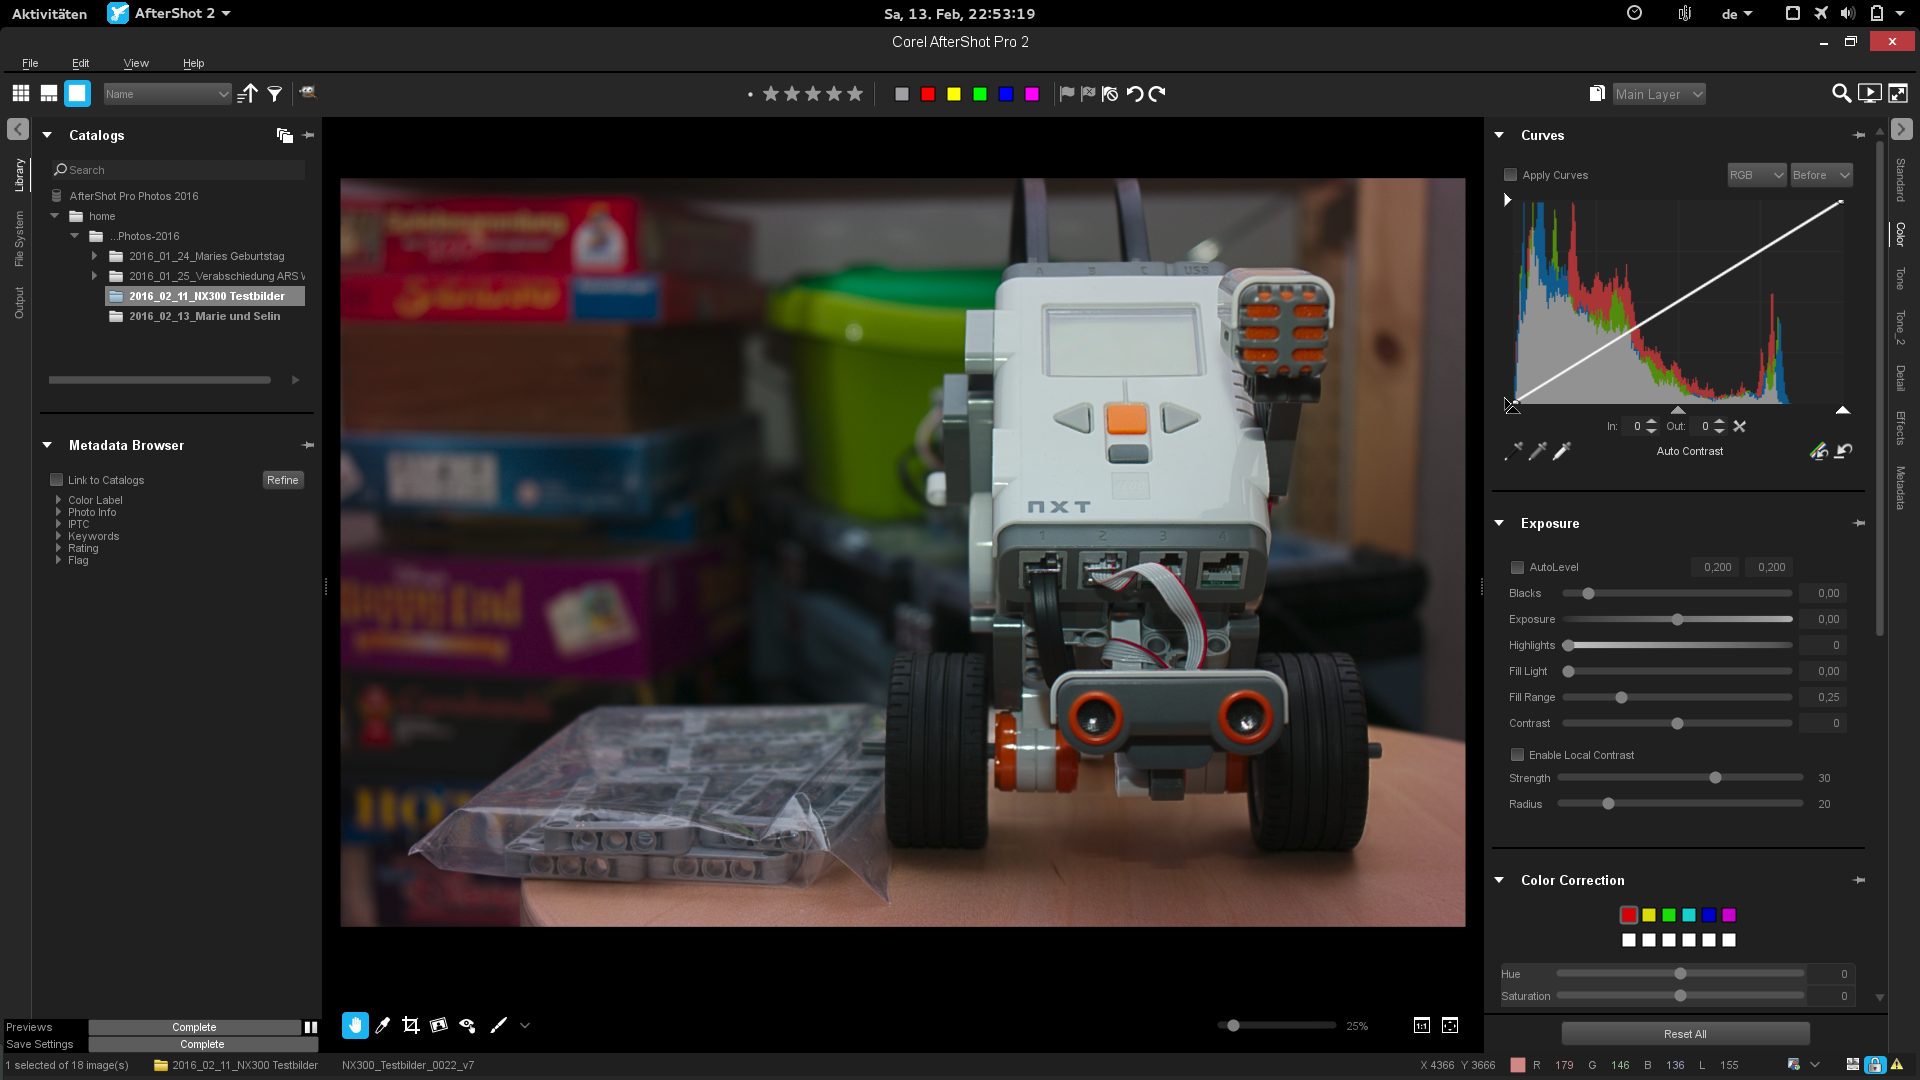Viewport: 1920px width, 1080px height.
Task: Open the Aktivitäten overview
Action: click(x=49, y=14)
